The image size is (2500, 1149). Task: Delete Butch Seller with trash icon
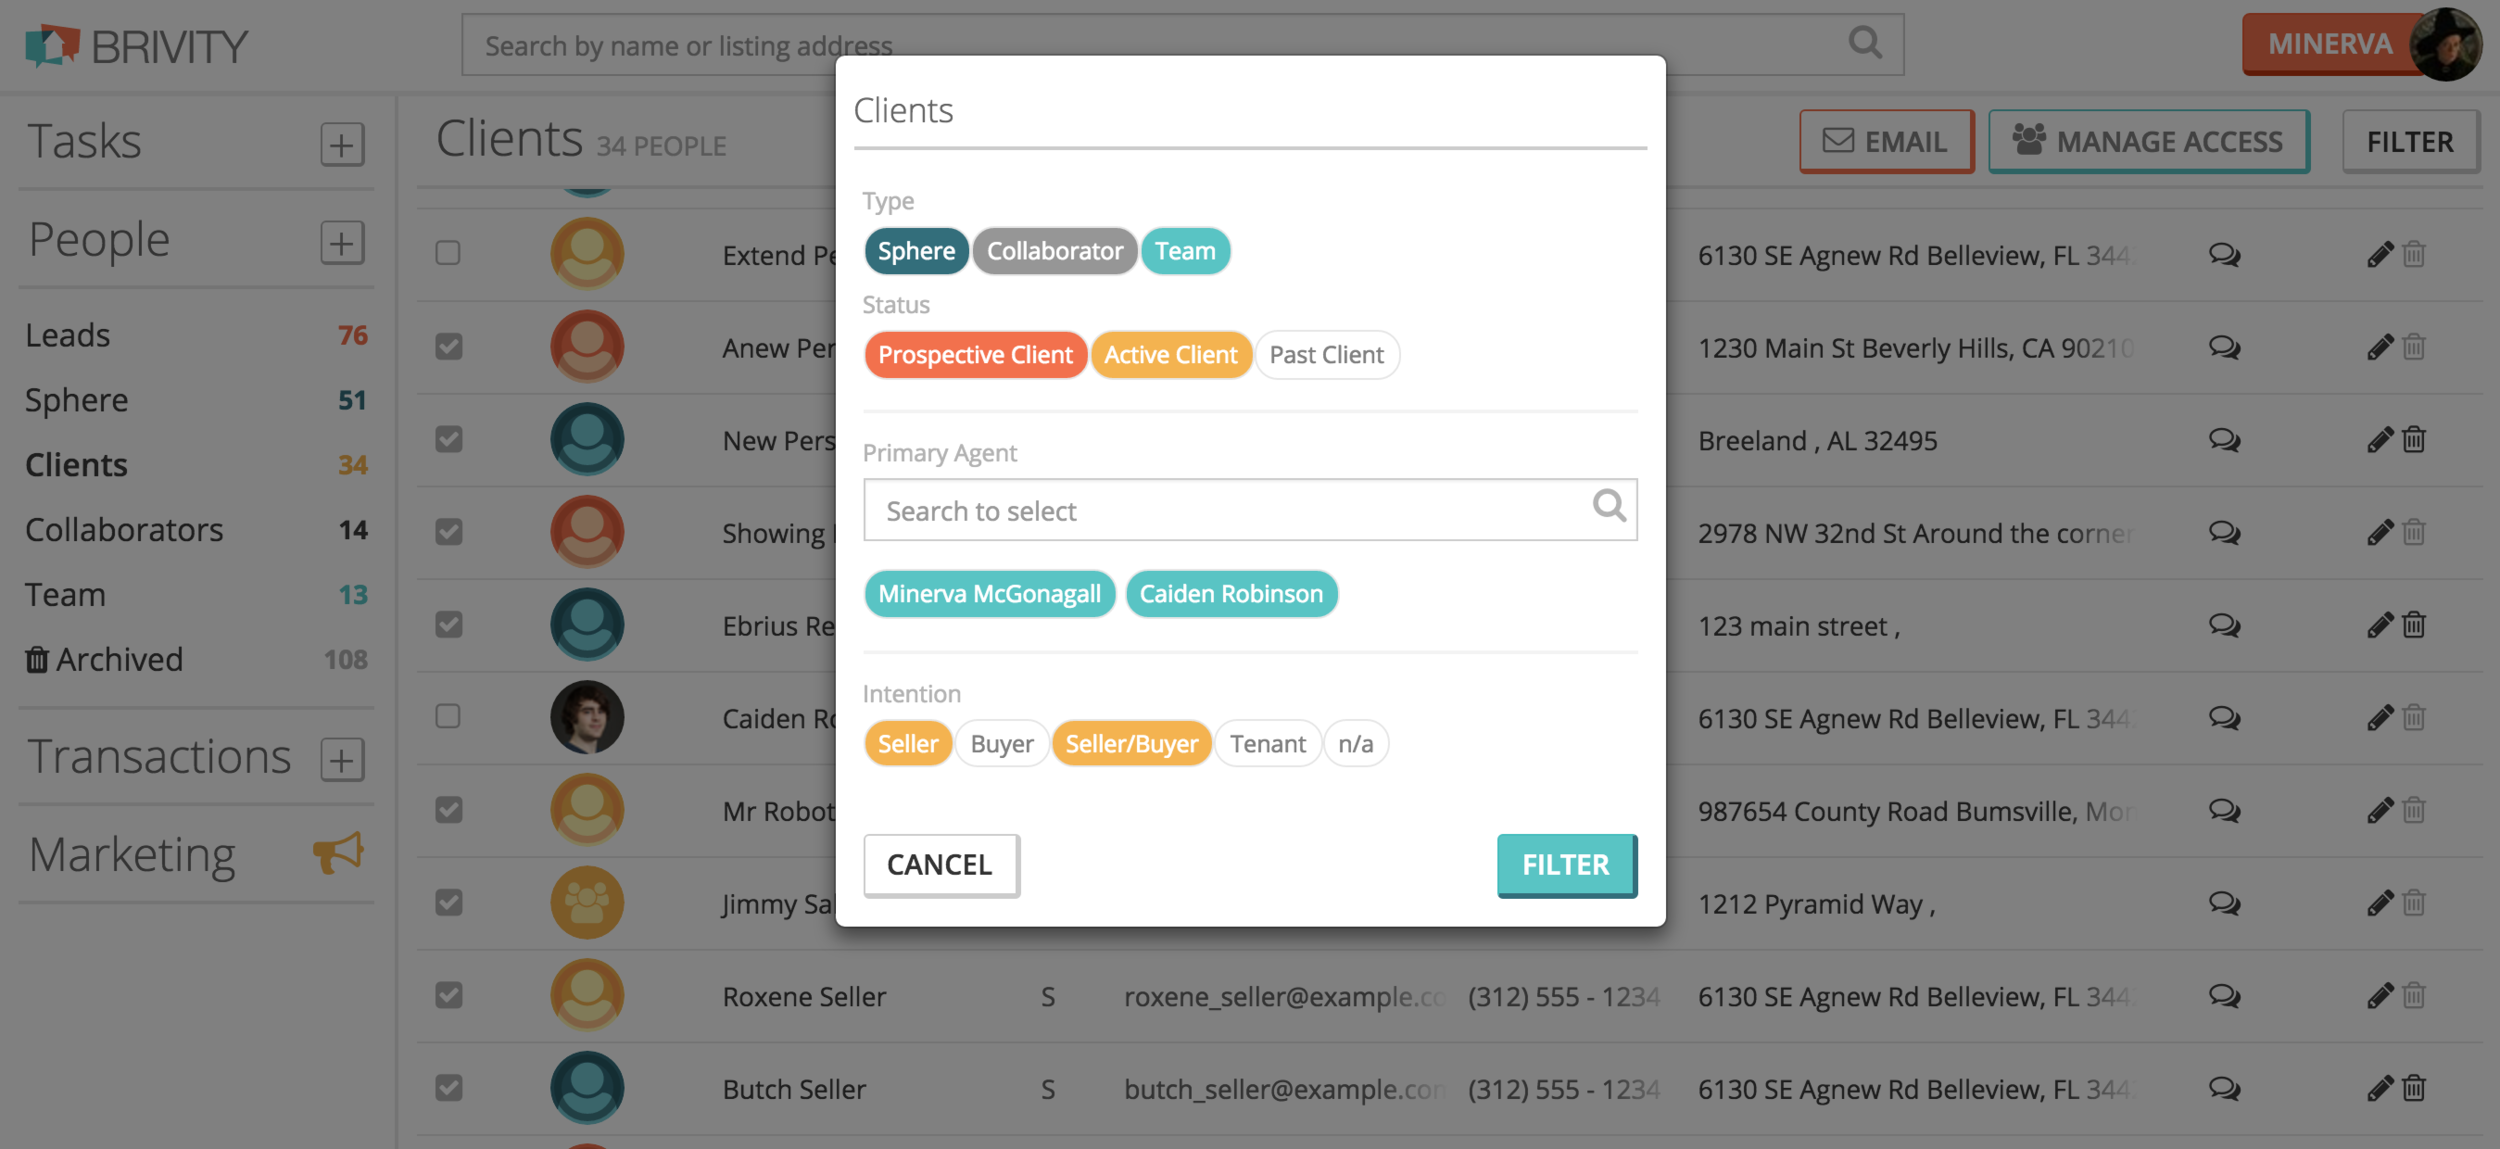(x=2414, y=1088)
